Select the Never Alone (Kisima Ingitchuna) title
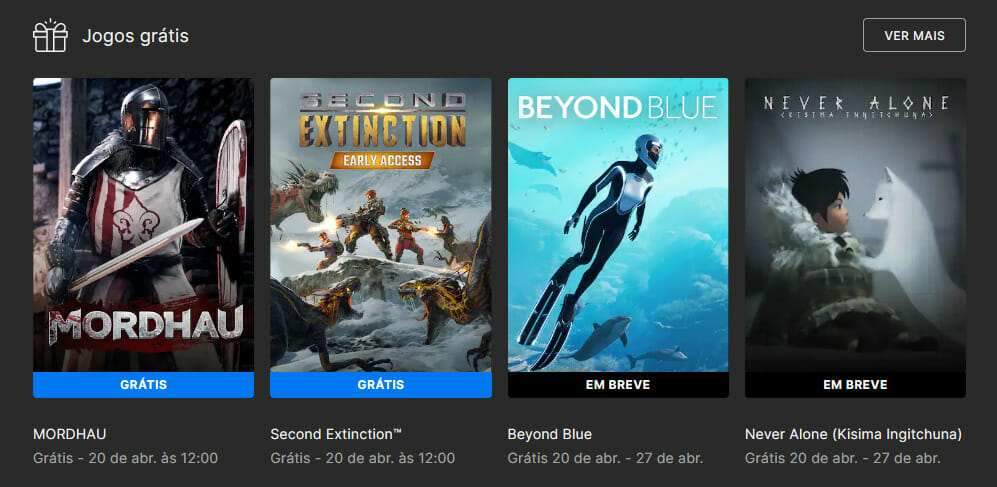This screenshot has width=997, height=487. click(853, 435)
